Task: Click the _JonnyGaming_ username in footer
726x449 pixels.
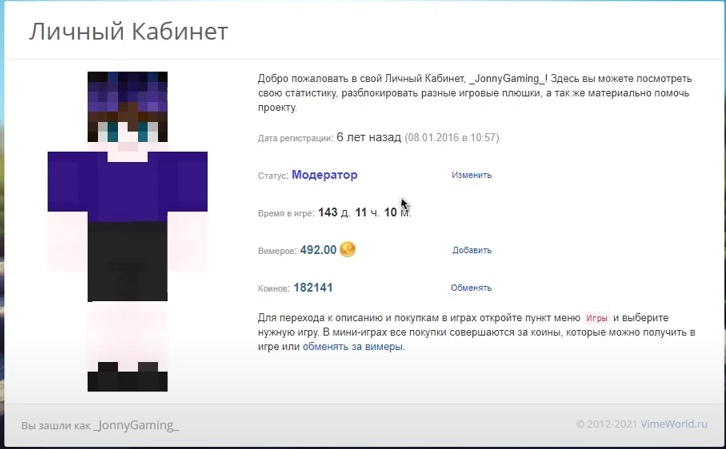Action: (137, 426)
